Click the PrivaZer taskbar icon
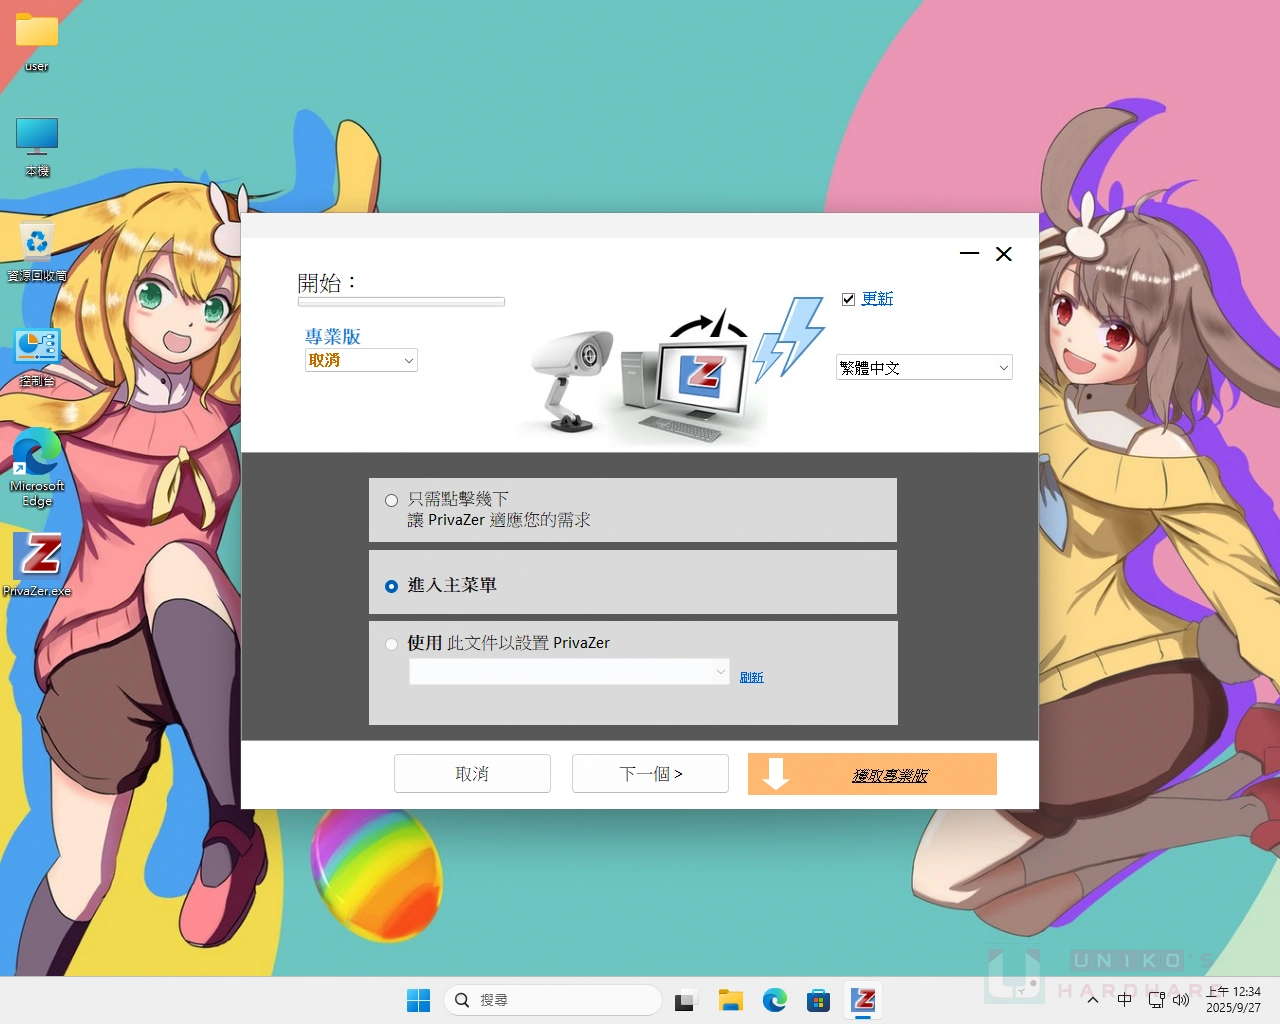This screenshot has width=1280, height=1024. click(x=864, y=1000)
